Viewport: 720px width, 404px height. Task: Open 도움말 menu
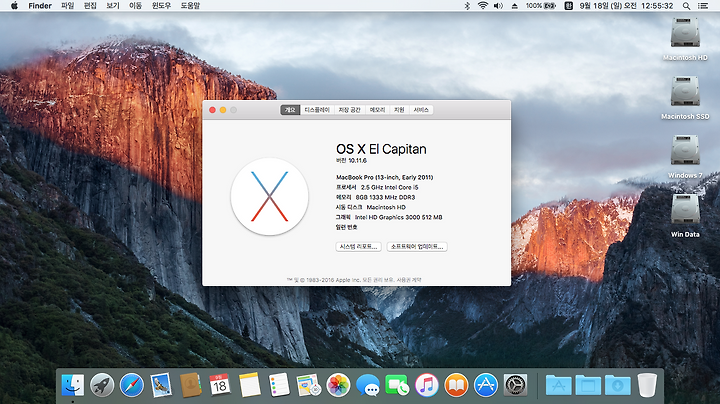pos(190,6)
